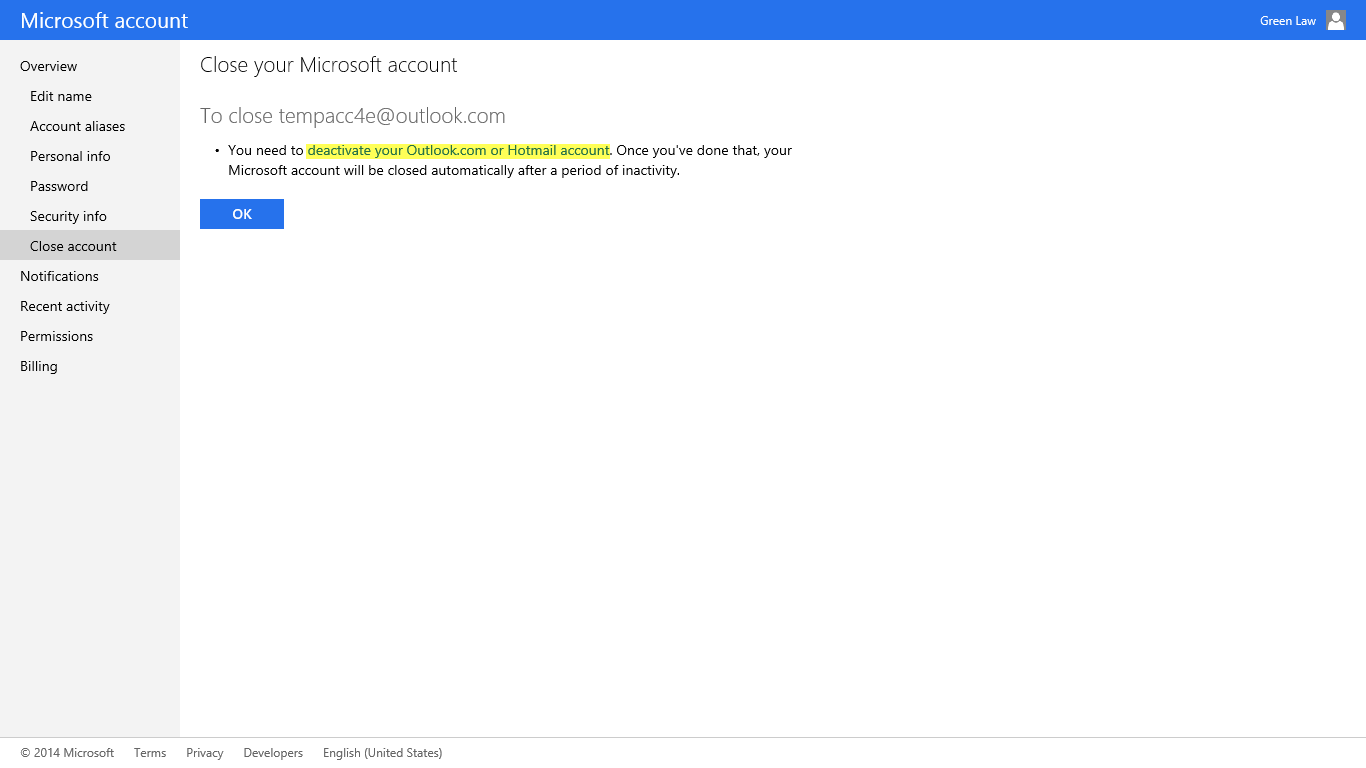Image resolution: width=1366 pixels, height=768 pixels.
Task: Open the deactivate Outlook.com account link
Action: coord(457,150)
